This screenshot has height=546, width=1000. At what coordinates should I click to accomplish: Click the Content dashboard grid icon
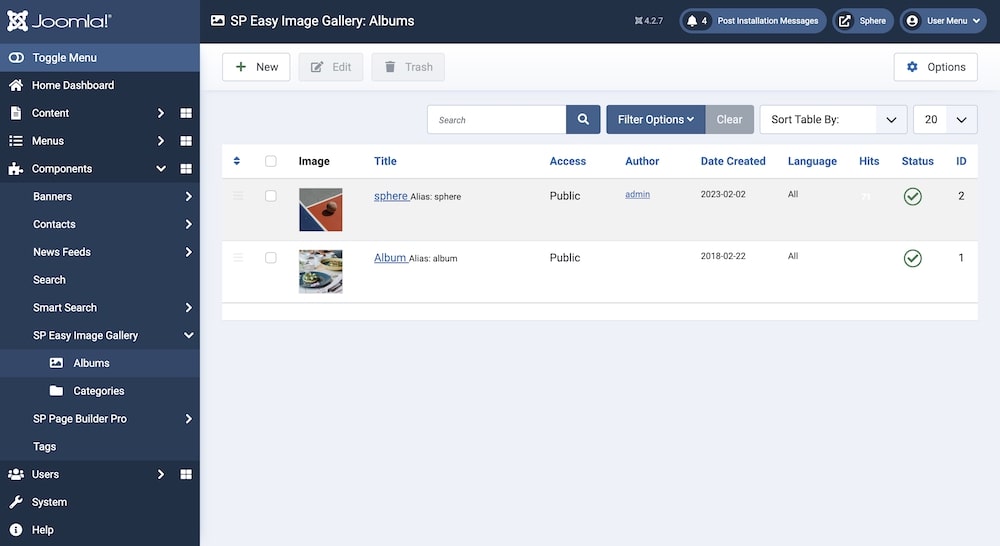(x=186, y=113)
